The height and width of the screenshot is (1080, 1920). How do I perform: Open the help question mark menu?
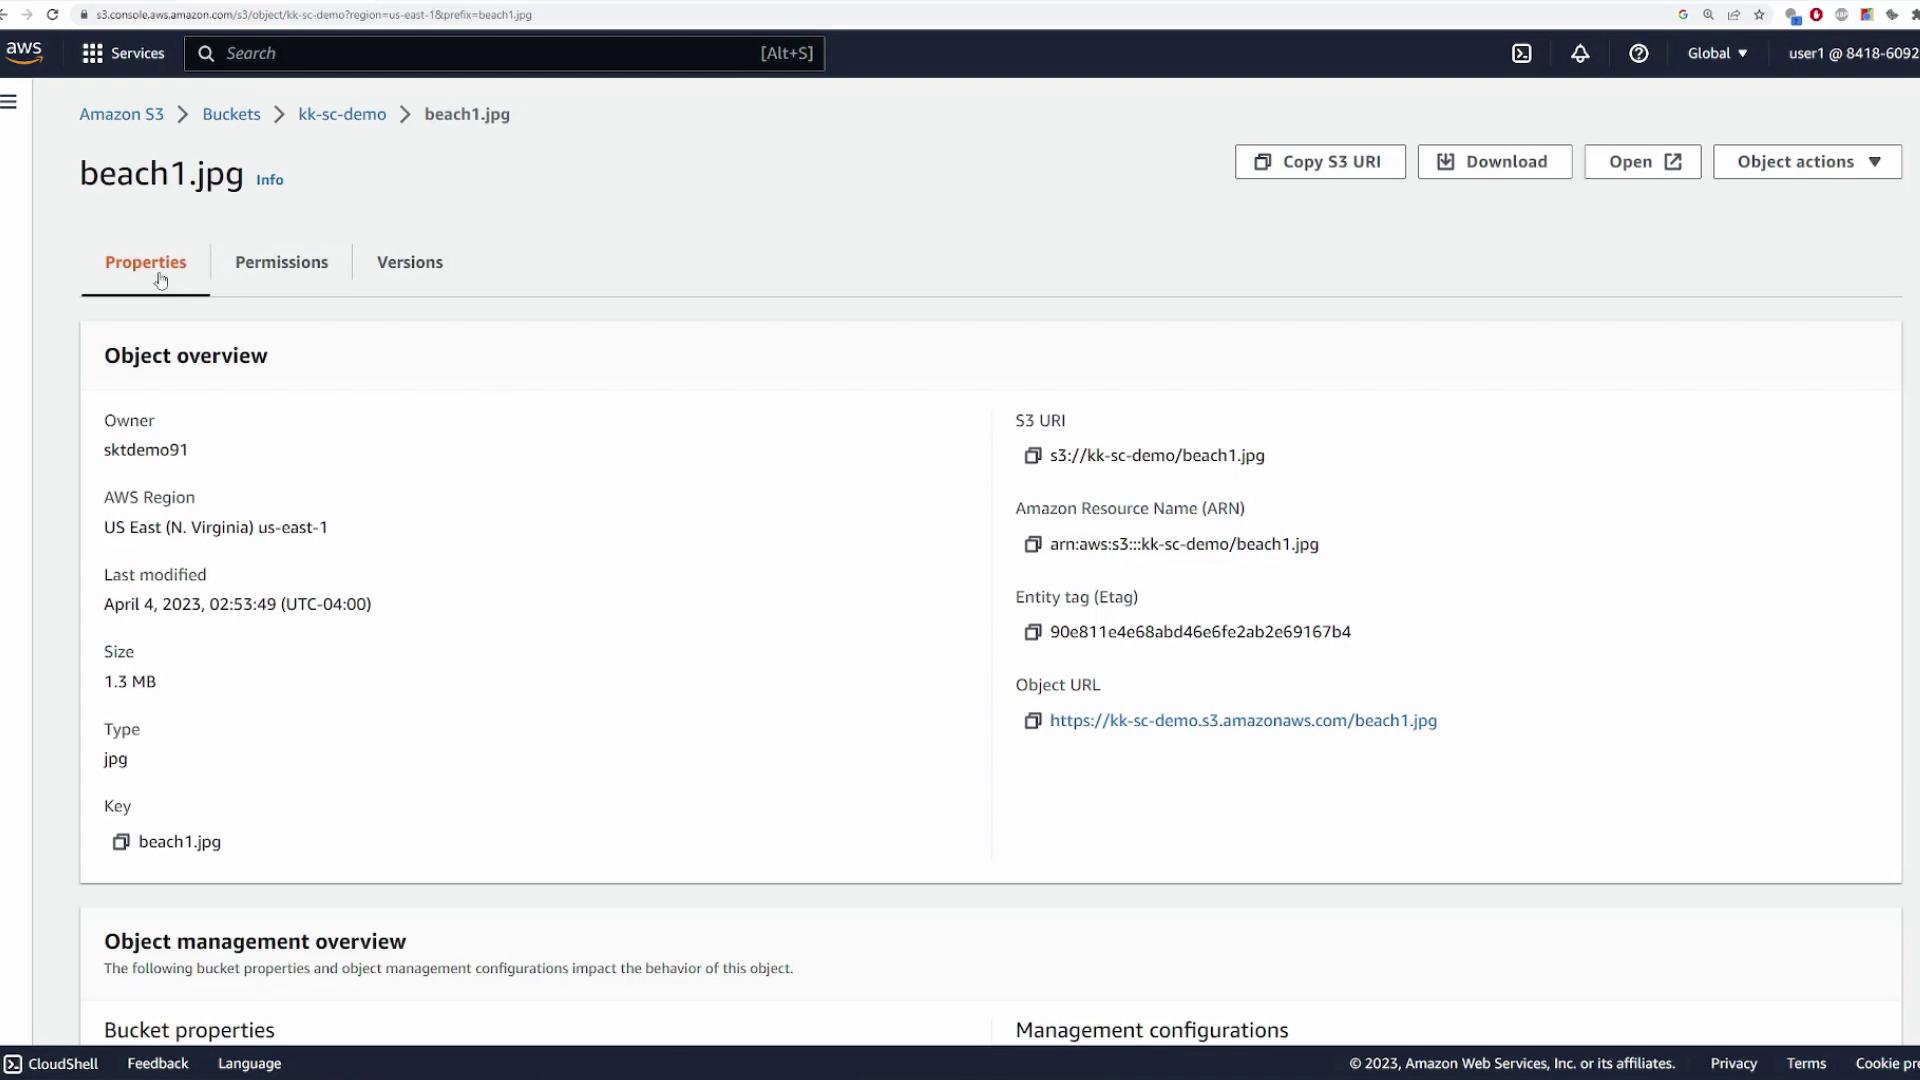1638,54
